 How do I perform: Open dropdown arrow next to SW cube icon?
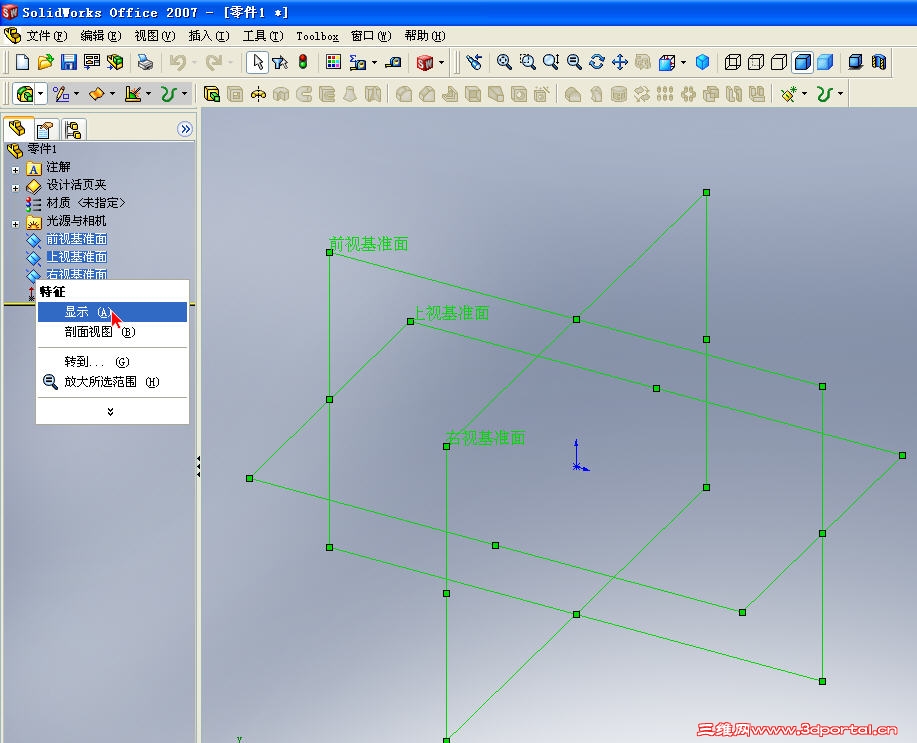click(442, 62)
